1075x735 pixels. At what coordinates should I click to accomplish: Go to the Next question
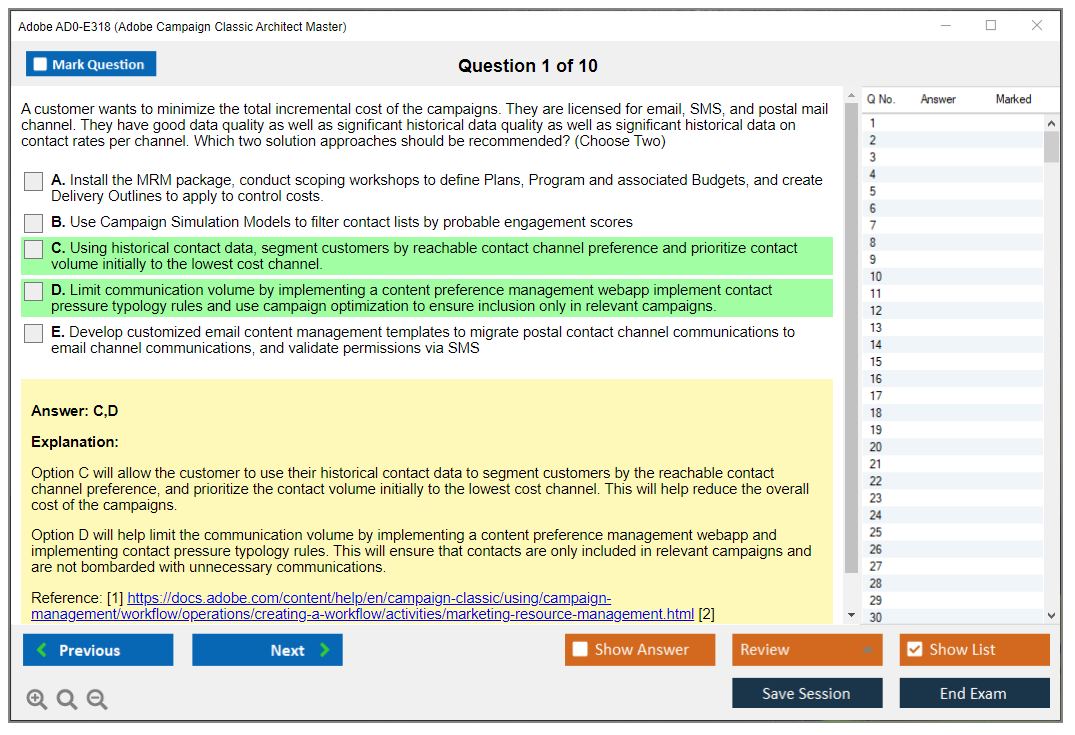267,650
